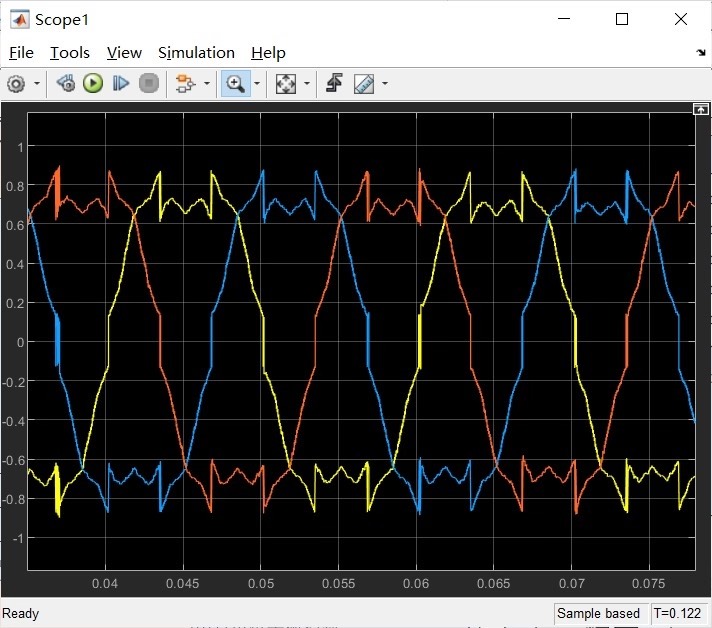Select the Zoom magnifier tool

pyautogui.click(x=236, y=84)
